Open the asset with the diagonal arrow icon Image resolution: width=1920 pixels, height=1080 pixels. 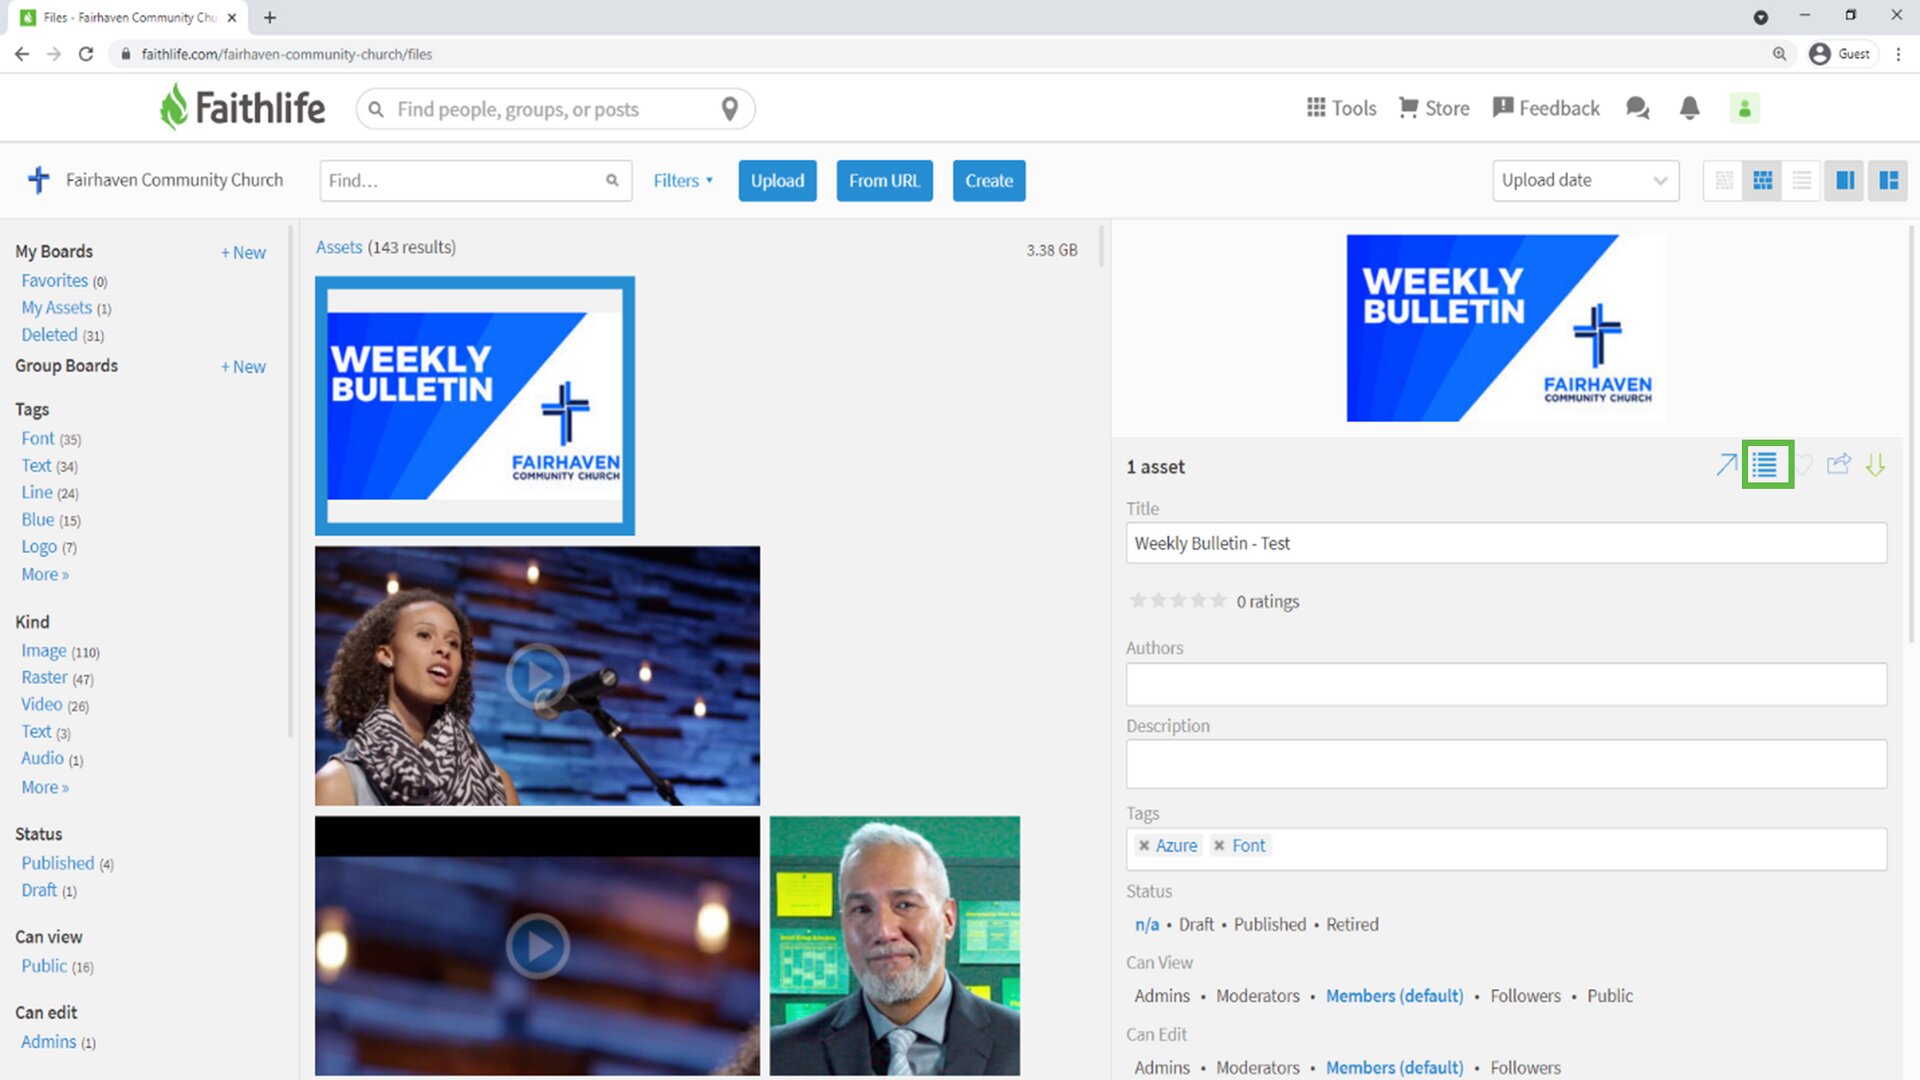pos(1726,465)
